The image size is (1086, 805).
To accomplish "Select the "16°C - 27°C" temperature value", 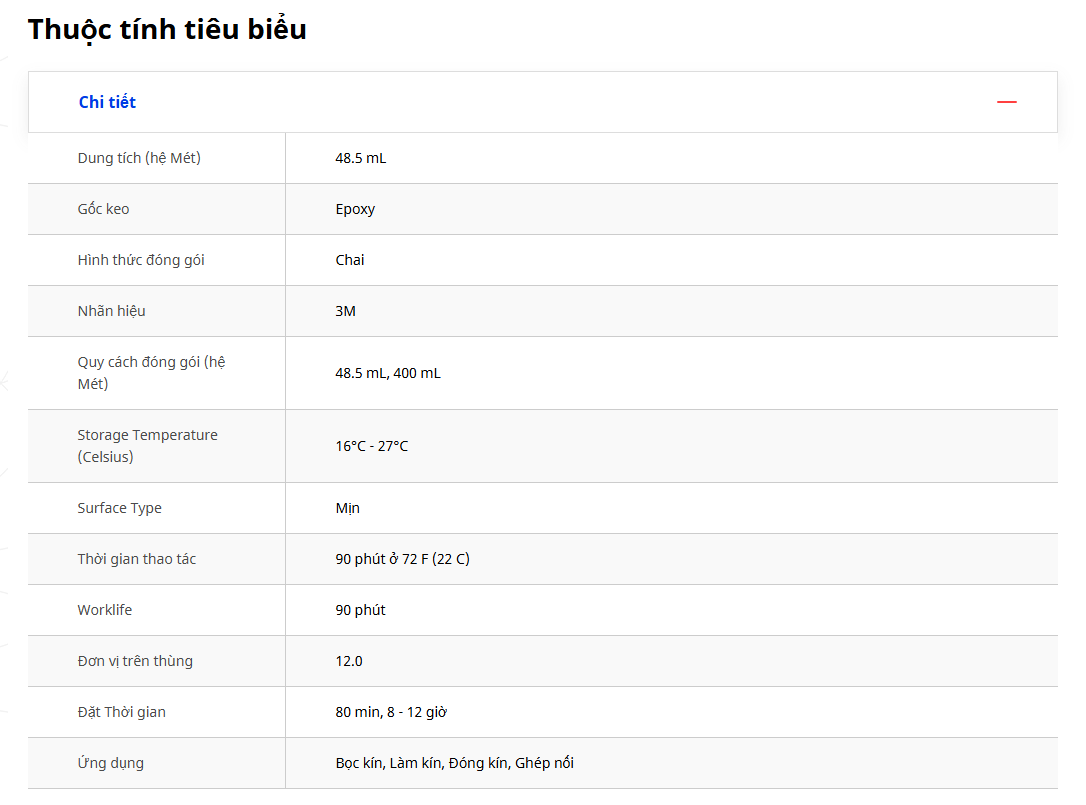I will click(372, 446).
